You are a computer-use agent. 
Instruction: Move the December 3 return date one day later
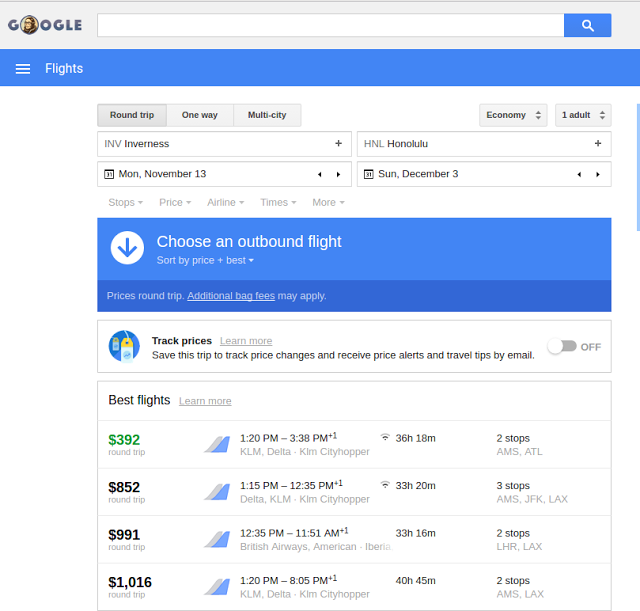[598, 174]
